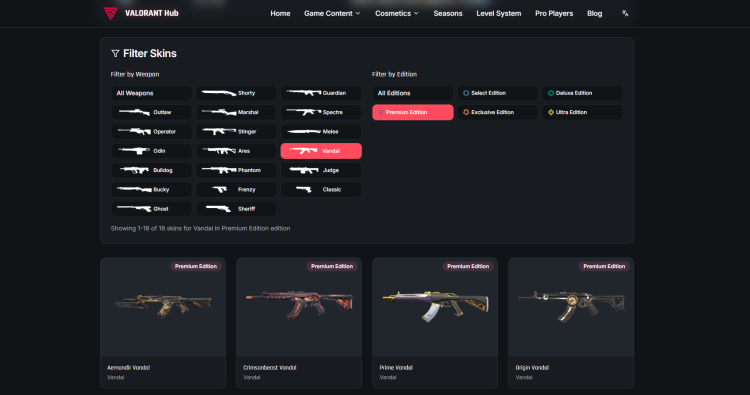Click the 'Showing 1-18 of 18 skins' text
Viewport: 750px width, 395px height.
pos(200,229)
